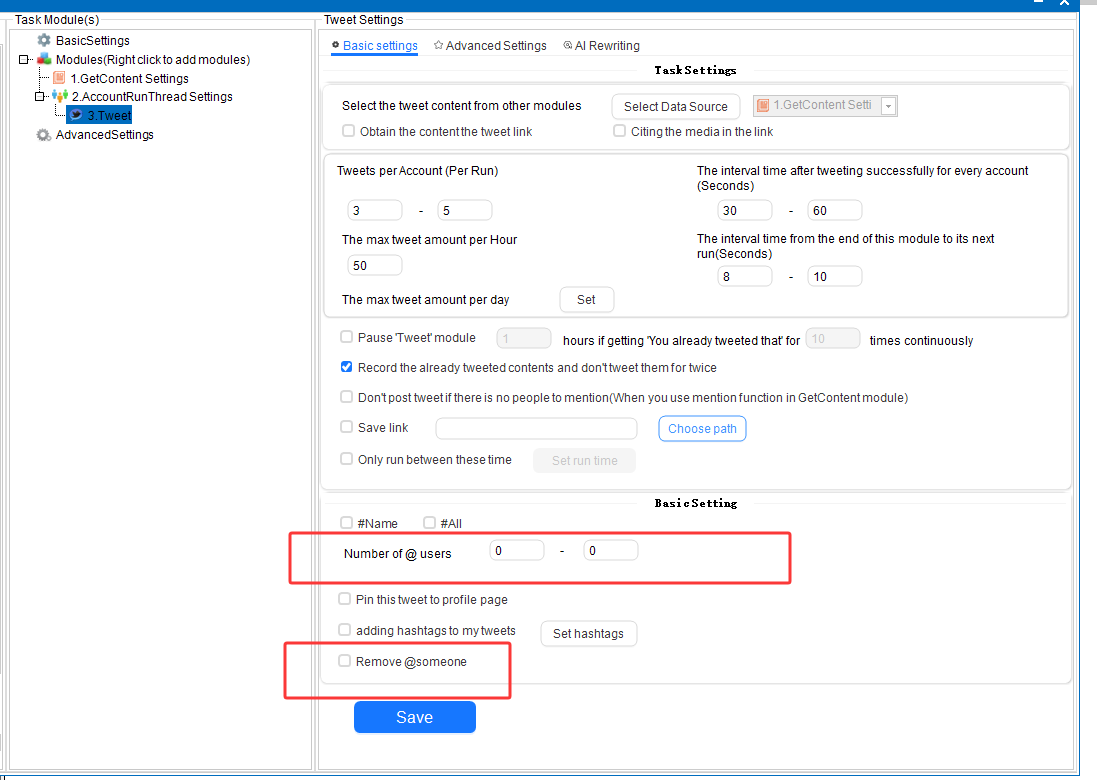Select 1.GetContent Settings tree item
Screen dimensions: 1097x780
click(x=129, y=78)
